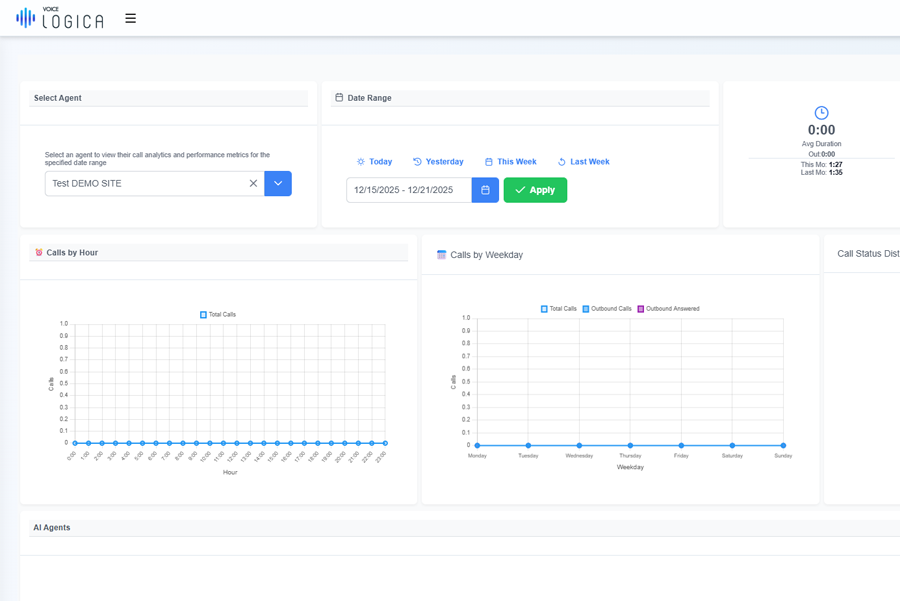Toggle Total Calls legend in weekday chart
Screen dimensions: 900x601
point(559,309)
